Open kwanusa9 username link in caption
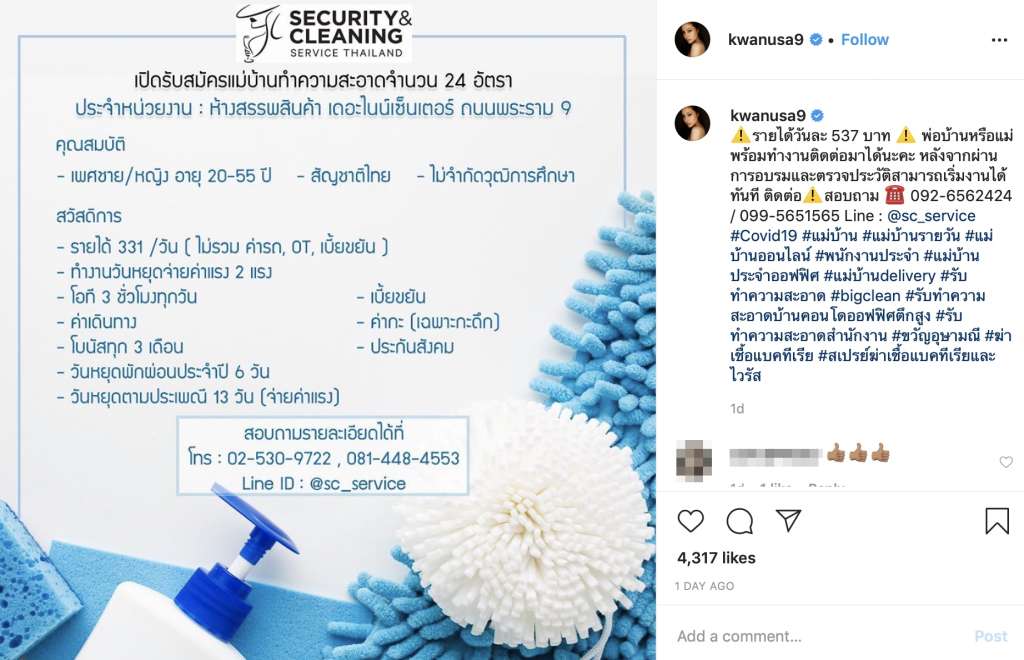This screenshot has width=1024, height=660. coord(768,116)
